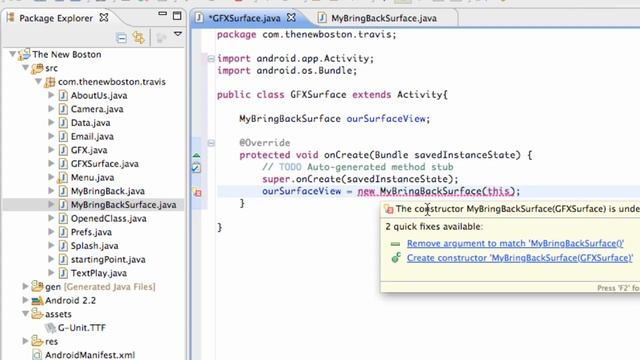Select Email.java in Package Explorer

tap(92, 136)
